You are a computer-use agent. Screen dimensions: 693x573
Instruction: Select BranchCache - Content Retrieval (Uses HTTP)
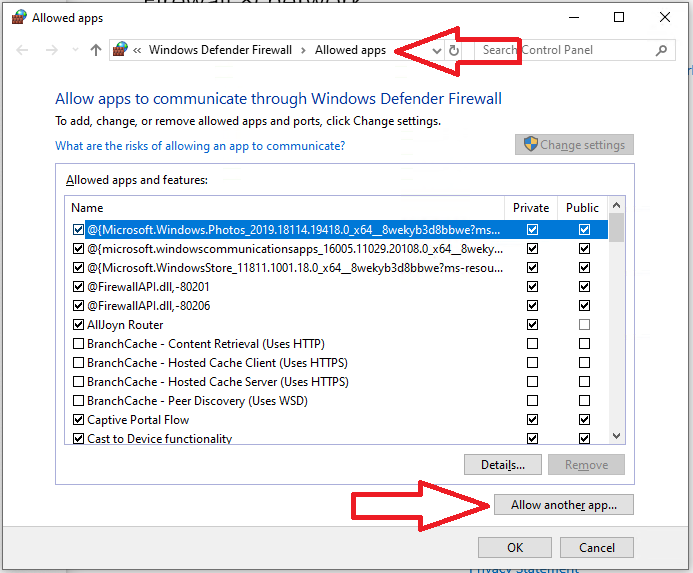click(206, 344)
